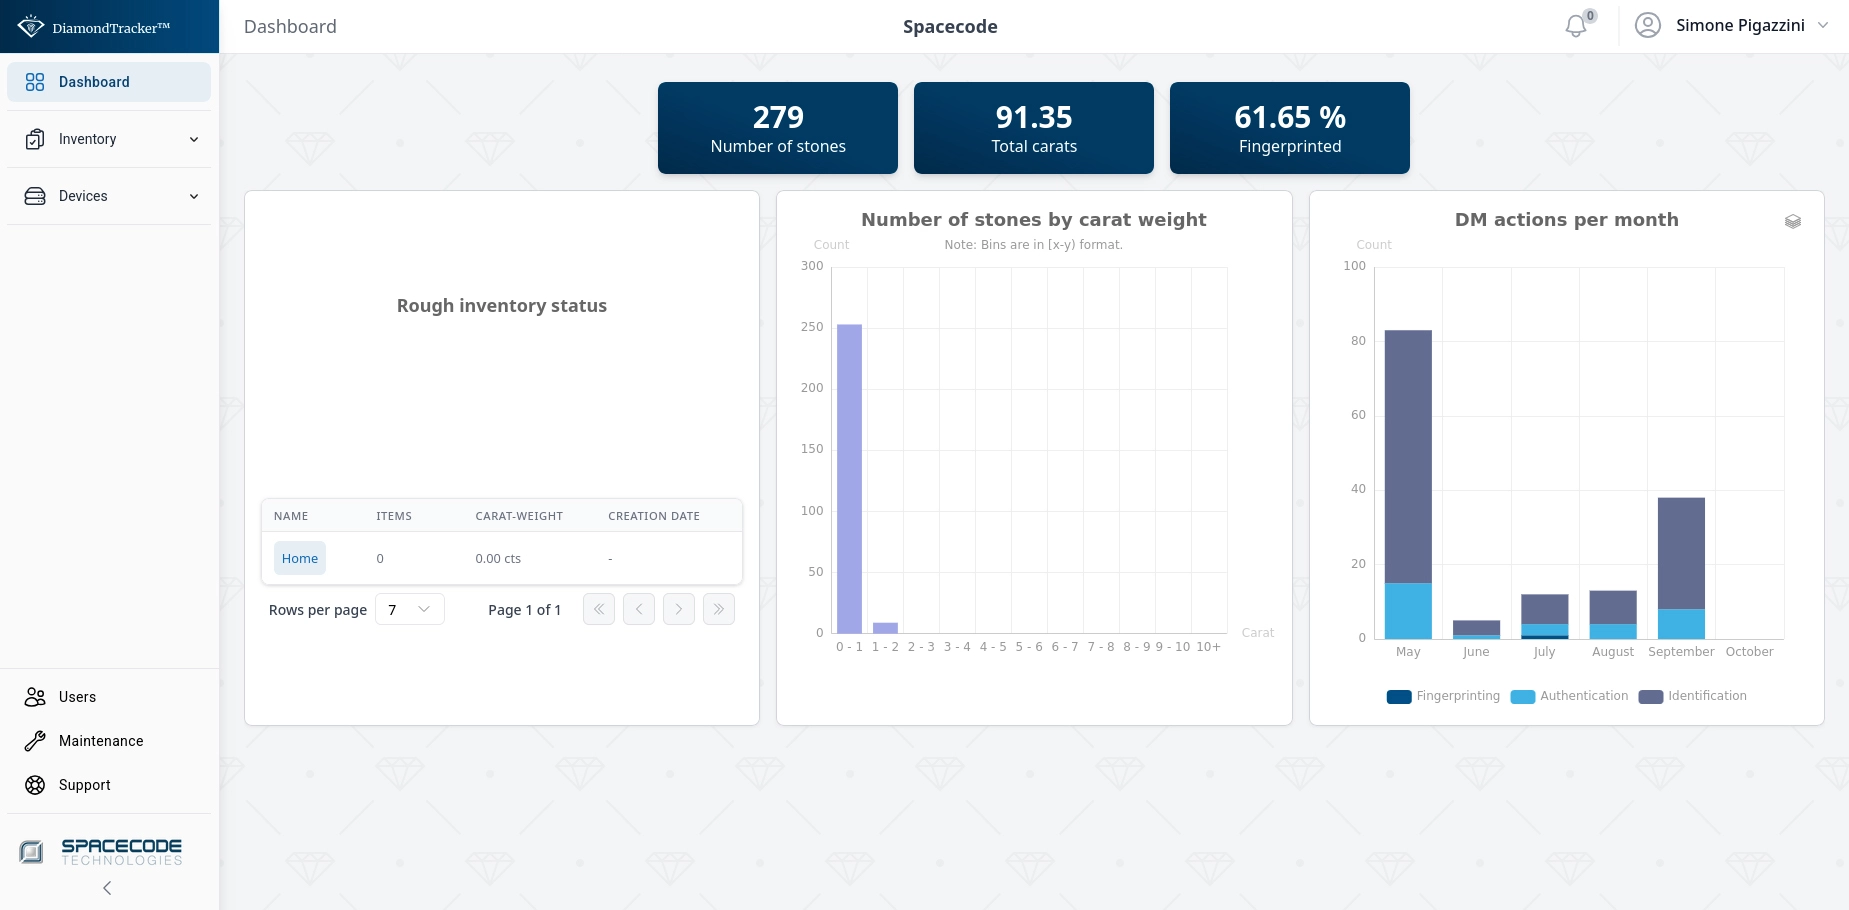Image resolution: width=1849 pixels, height=910 pixels.
Task: Collapse the sidebar with the left arrow
Action: (x=107, y=888)
